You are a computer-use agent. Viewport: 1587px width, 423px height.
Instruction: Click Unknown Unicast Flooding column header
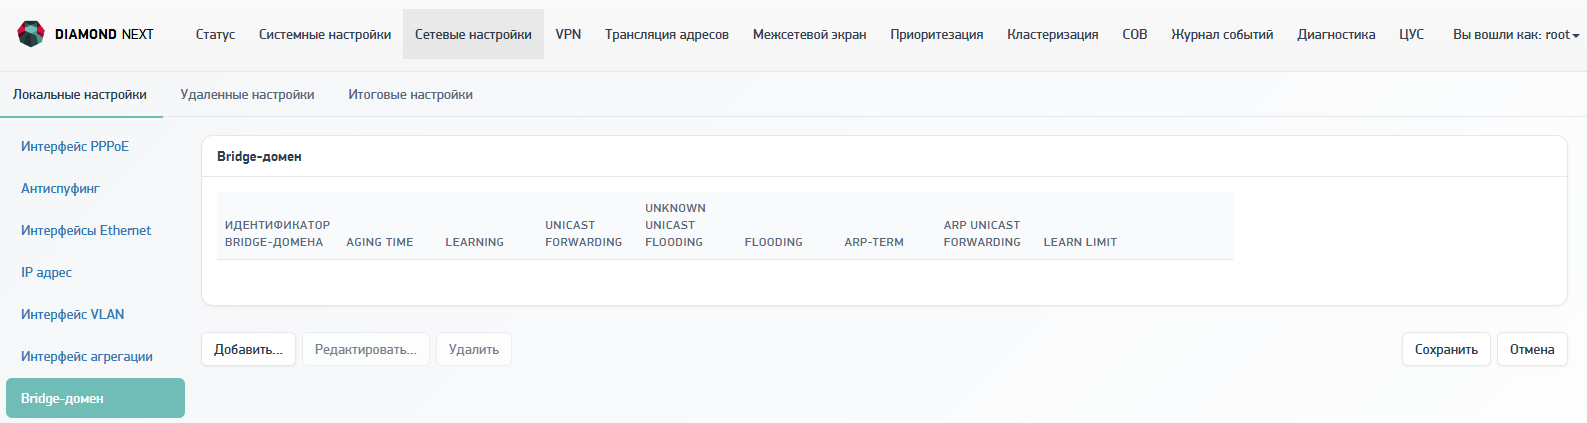point(675,225)
